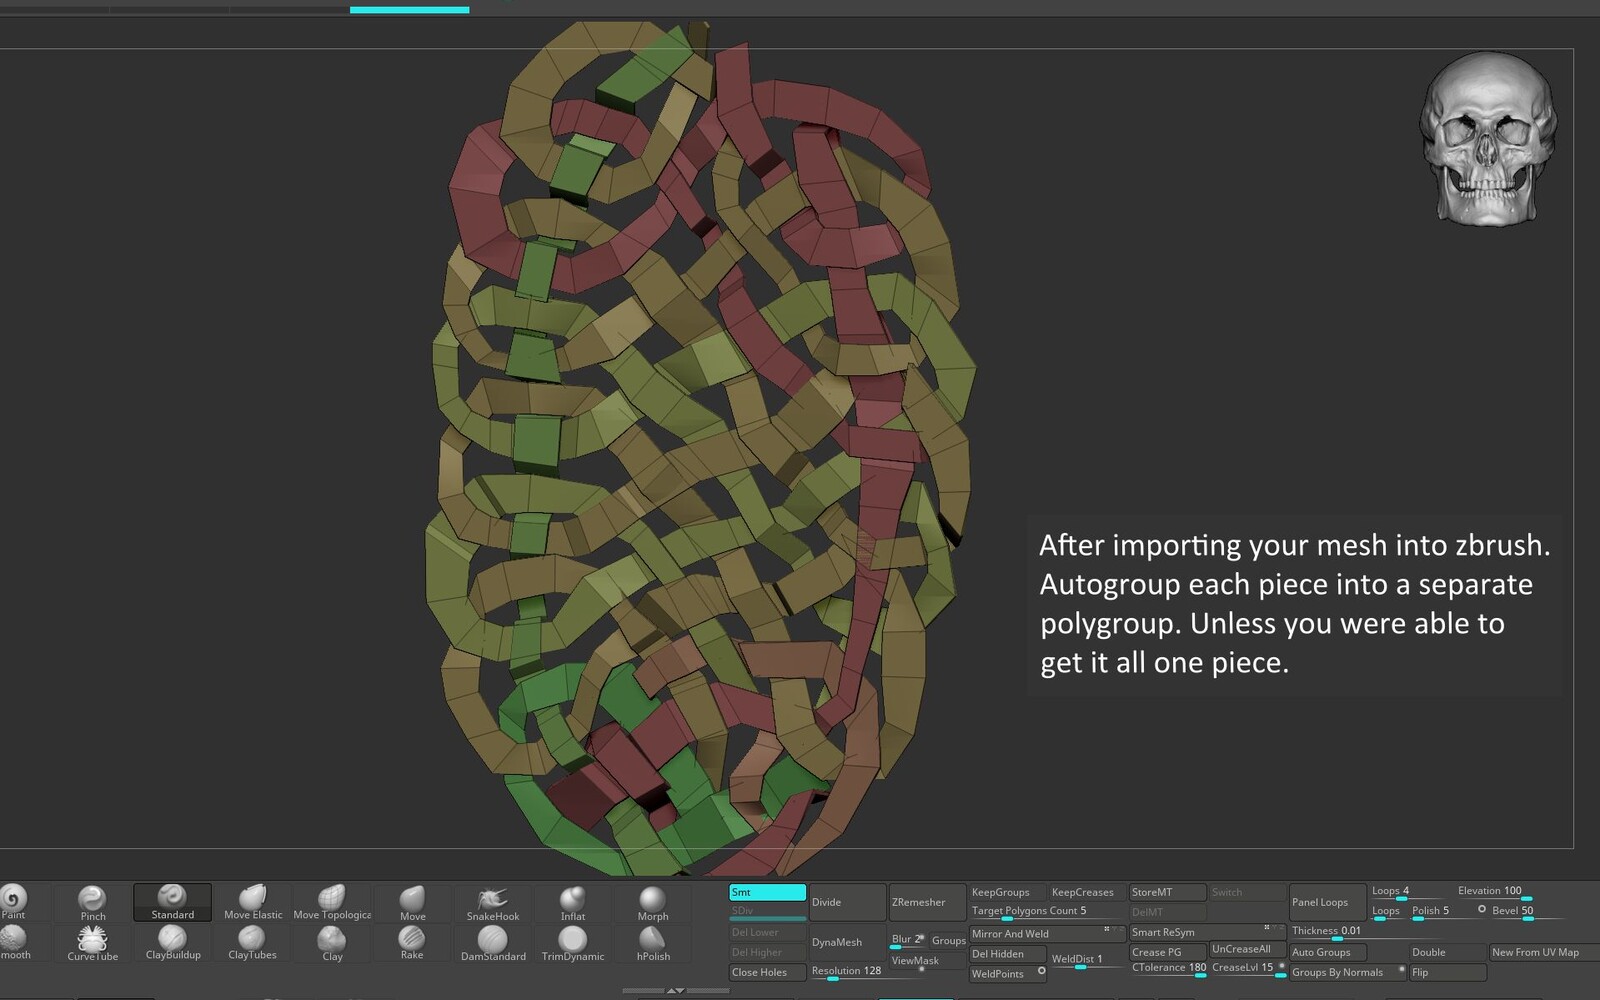1600x1000 pixels.
Task: Select the Inflat brush
Action: [573, 902]
